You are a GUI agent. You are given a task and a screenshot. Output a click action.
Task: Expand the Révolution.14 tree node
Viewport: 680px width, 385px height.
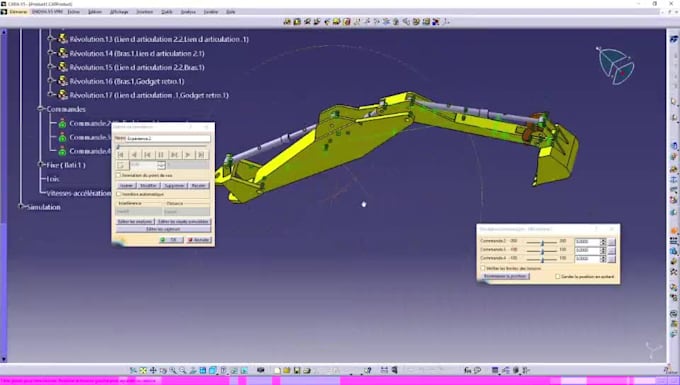click(51, 53)
